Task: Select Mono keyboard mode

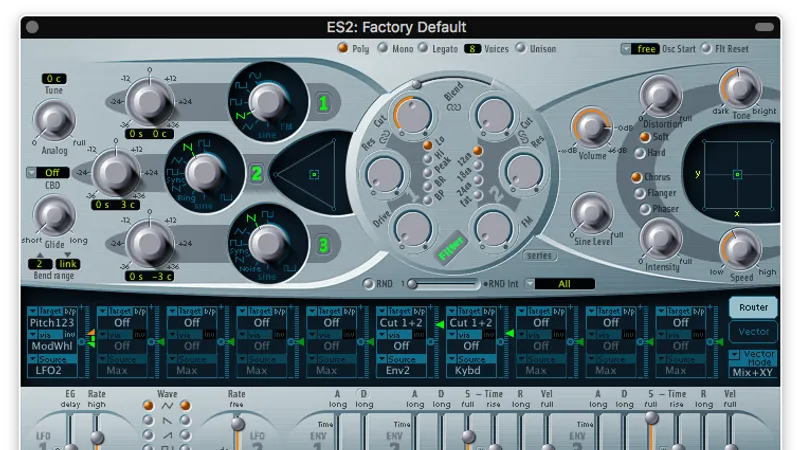Action: click(x=382, y=48)
